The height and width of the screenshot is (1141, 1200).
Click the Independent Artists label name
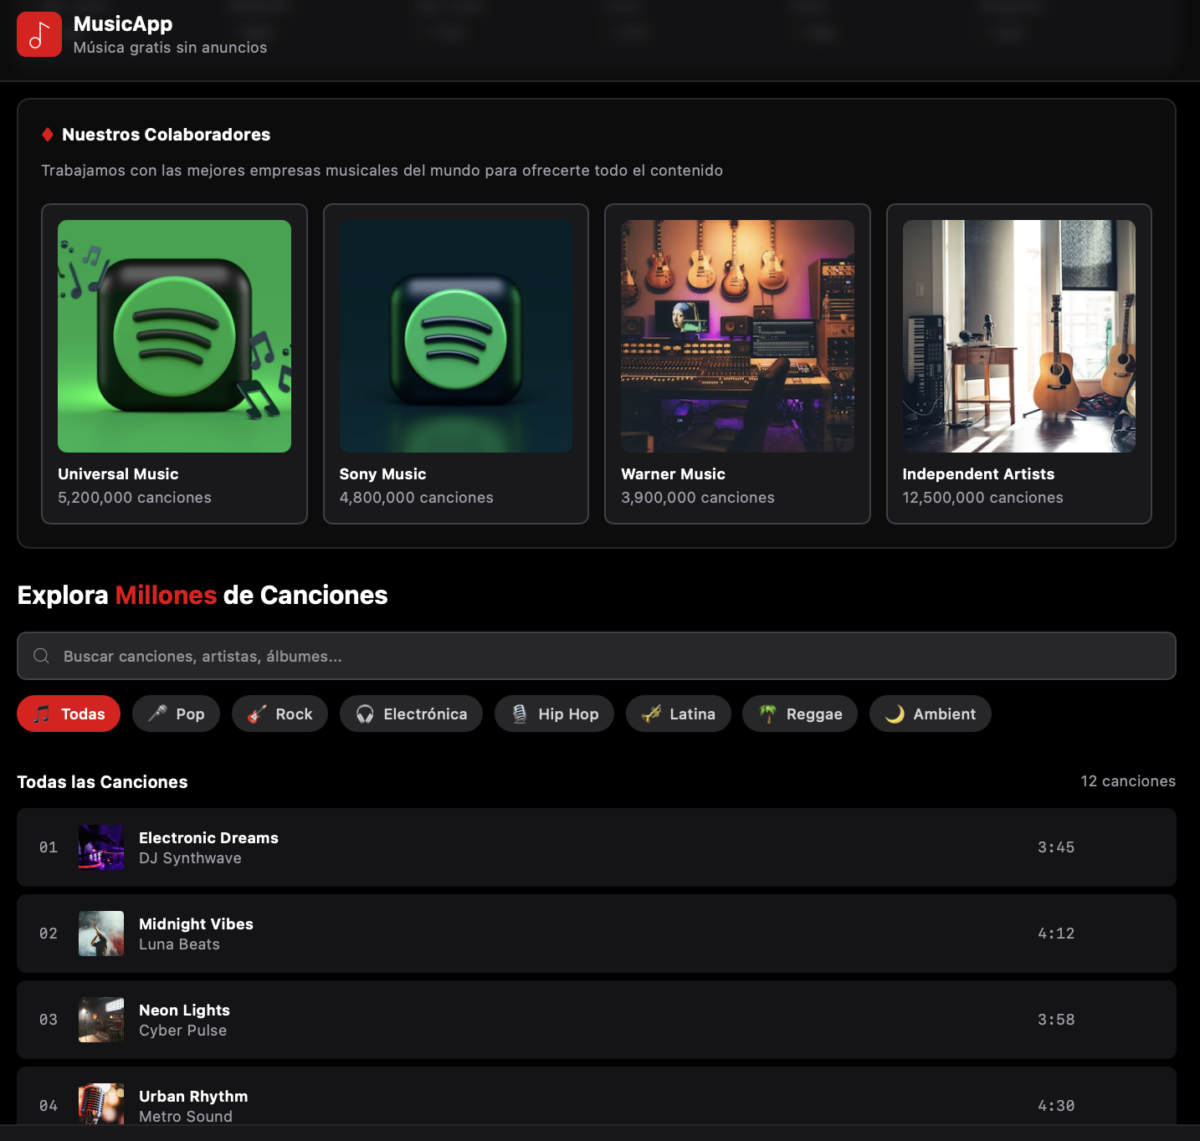point(978,474)
